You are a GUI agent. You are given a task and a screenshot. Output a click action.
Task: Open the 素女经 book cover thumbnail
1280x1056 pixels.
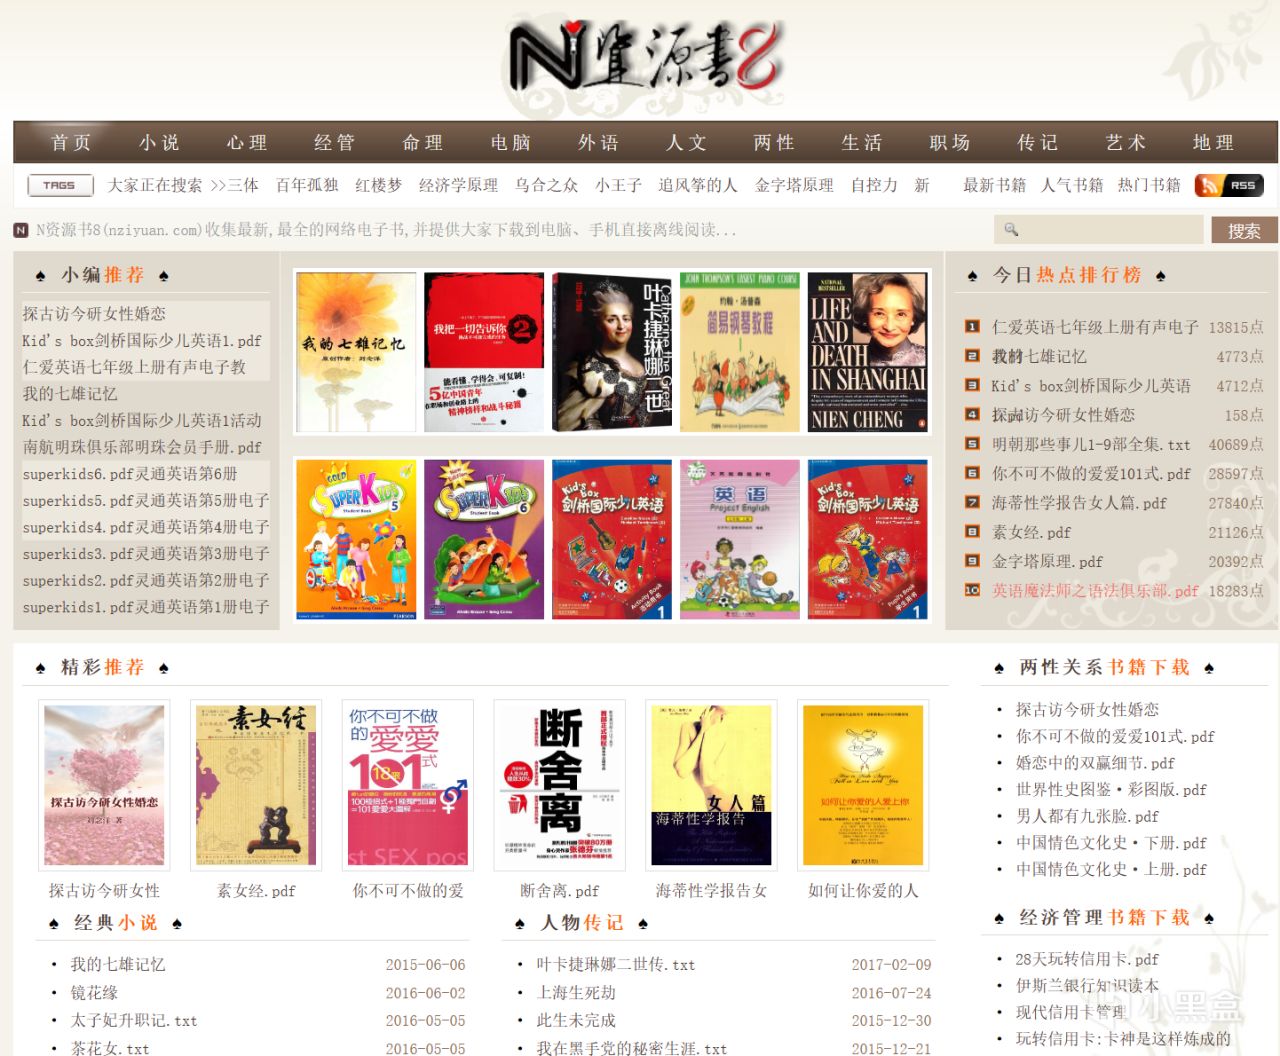coord(257,784)
